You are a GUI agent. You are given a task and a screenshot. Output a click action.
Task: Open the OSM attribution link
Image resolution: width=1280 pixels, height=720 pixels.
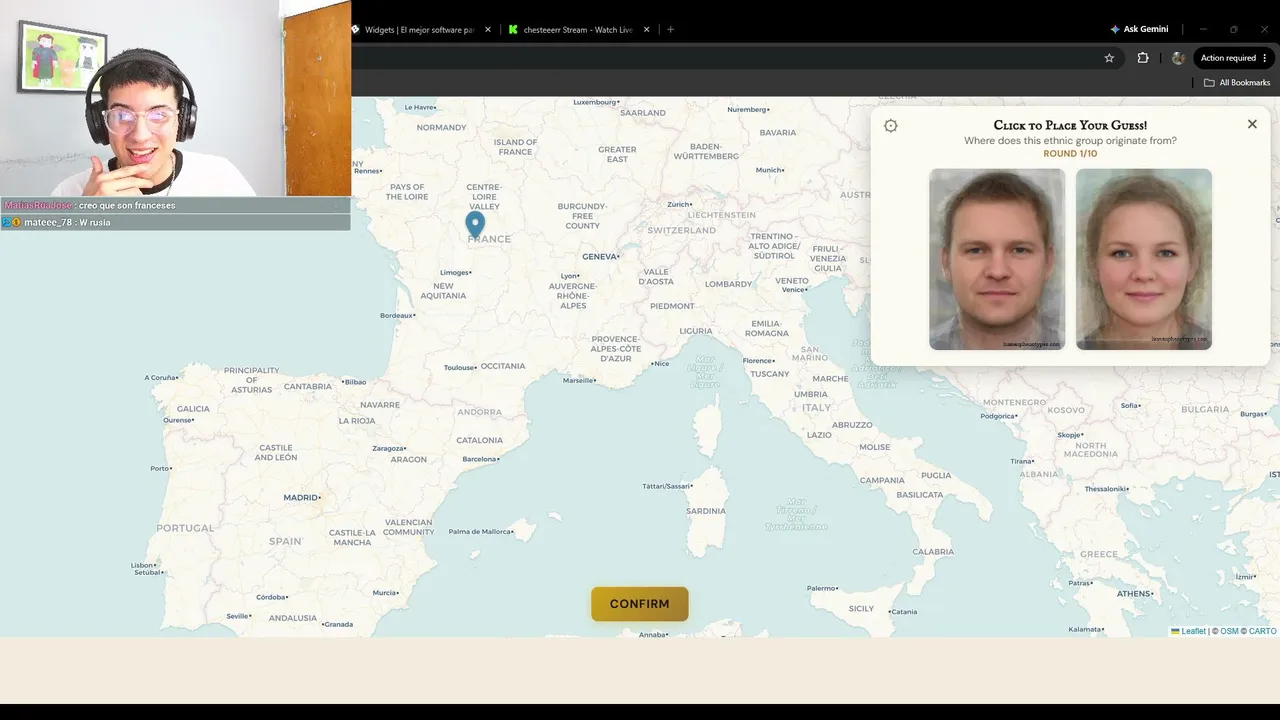(x=1229, y=631)
